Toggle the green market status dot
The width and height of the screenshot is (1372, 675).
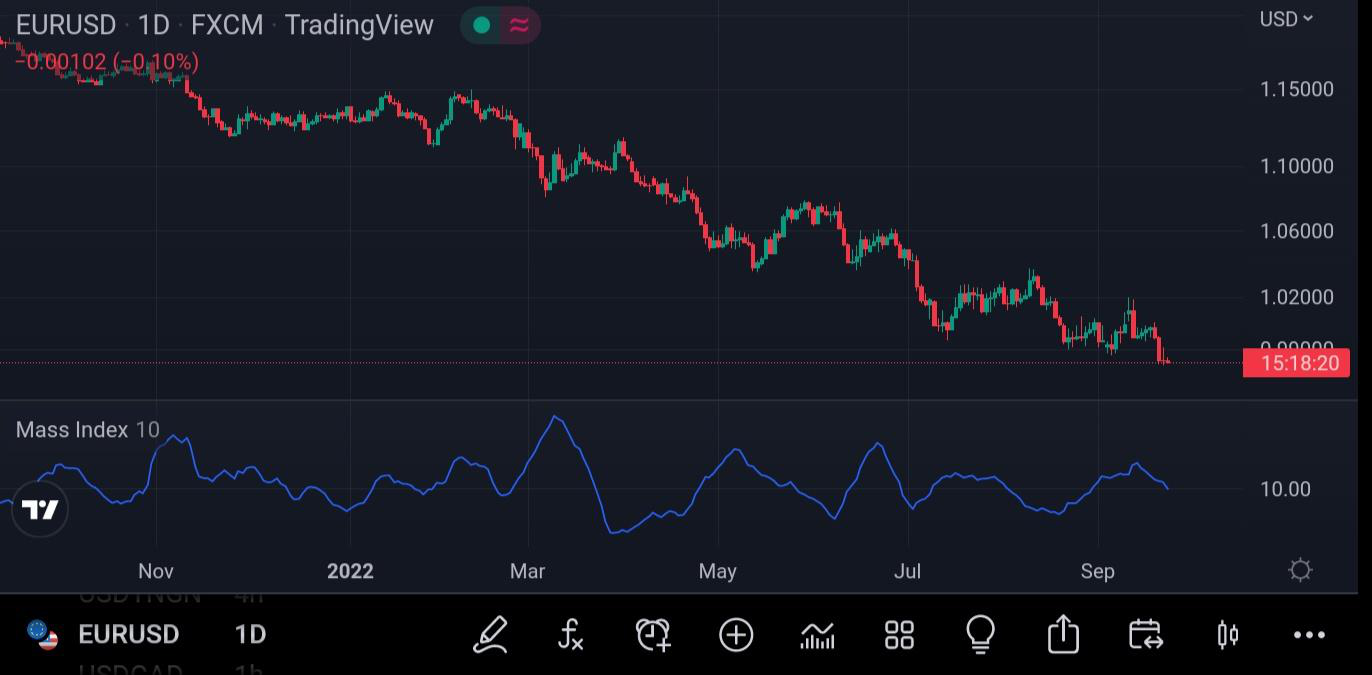coord(481,26)
